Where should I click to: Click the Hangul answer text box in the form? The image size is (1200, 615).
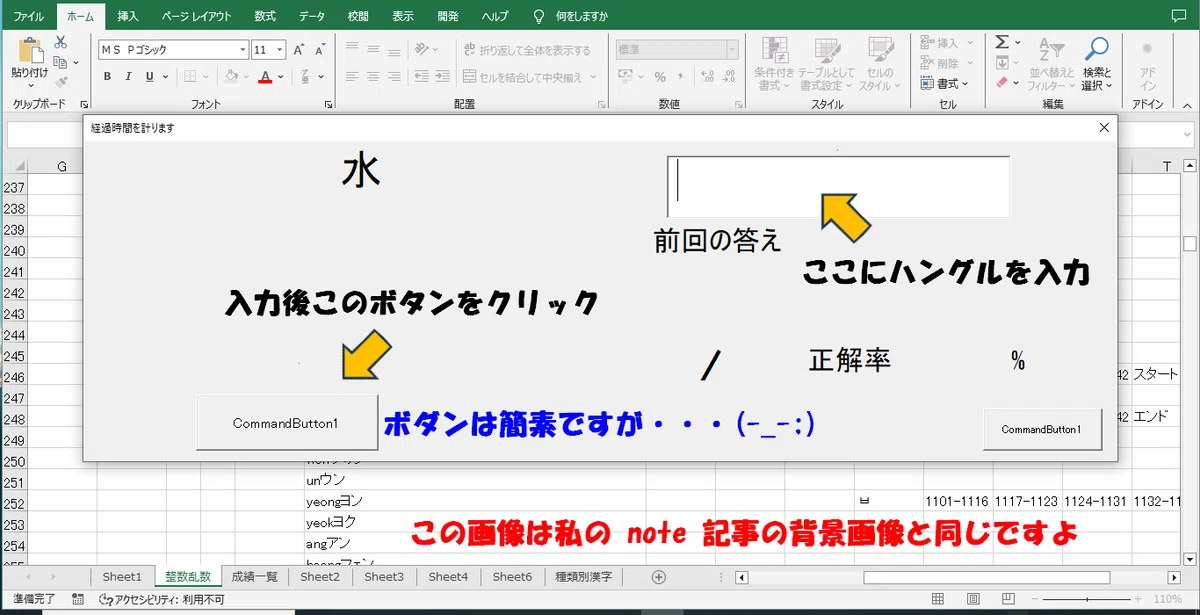pos(838,186)
